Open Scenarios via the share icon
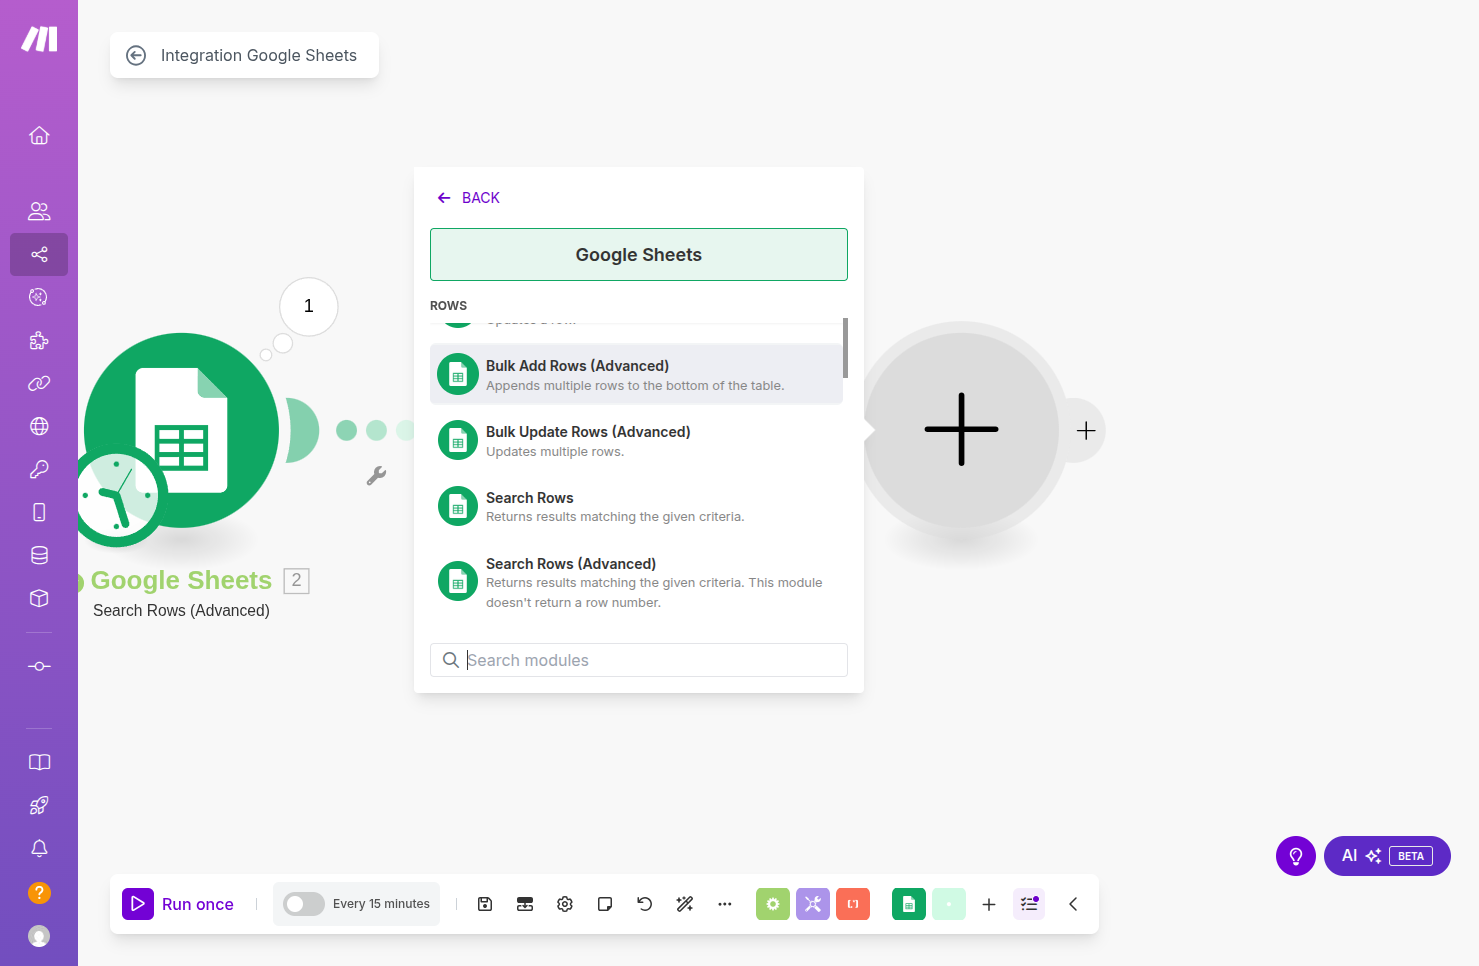The width and height of the screenshot is (1479, 966). [x=39, y=254]
